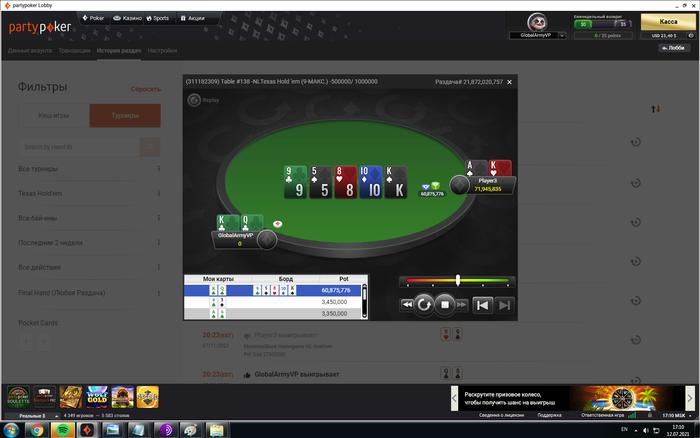Click the $0 cashback indicator

pos(583,24)
